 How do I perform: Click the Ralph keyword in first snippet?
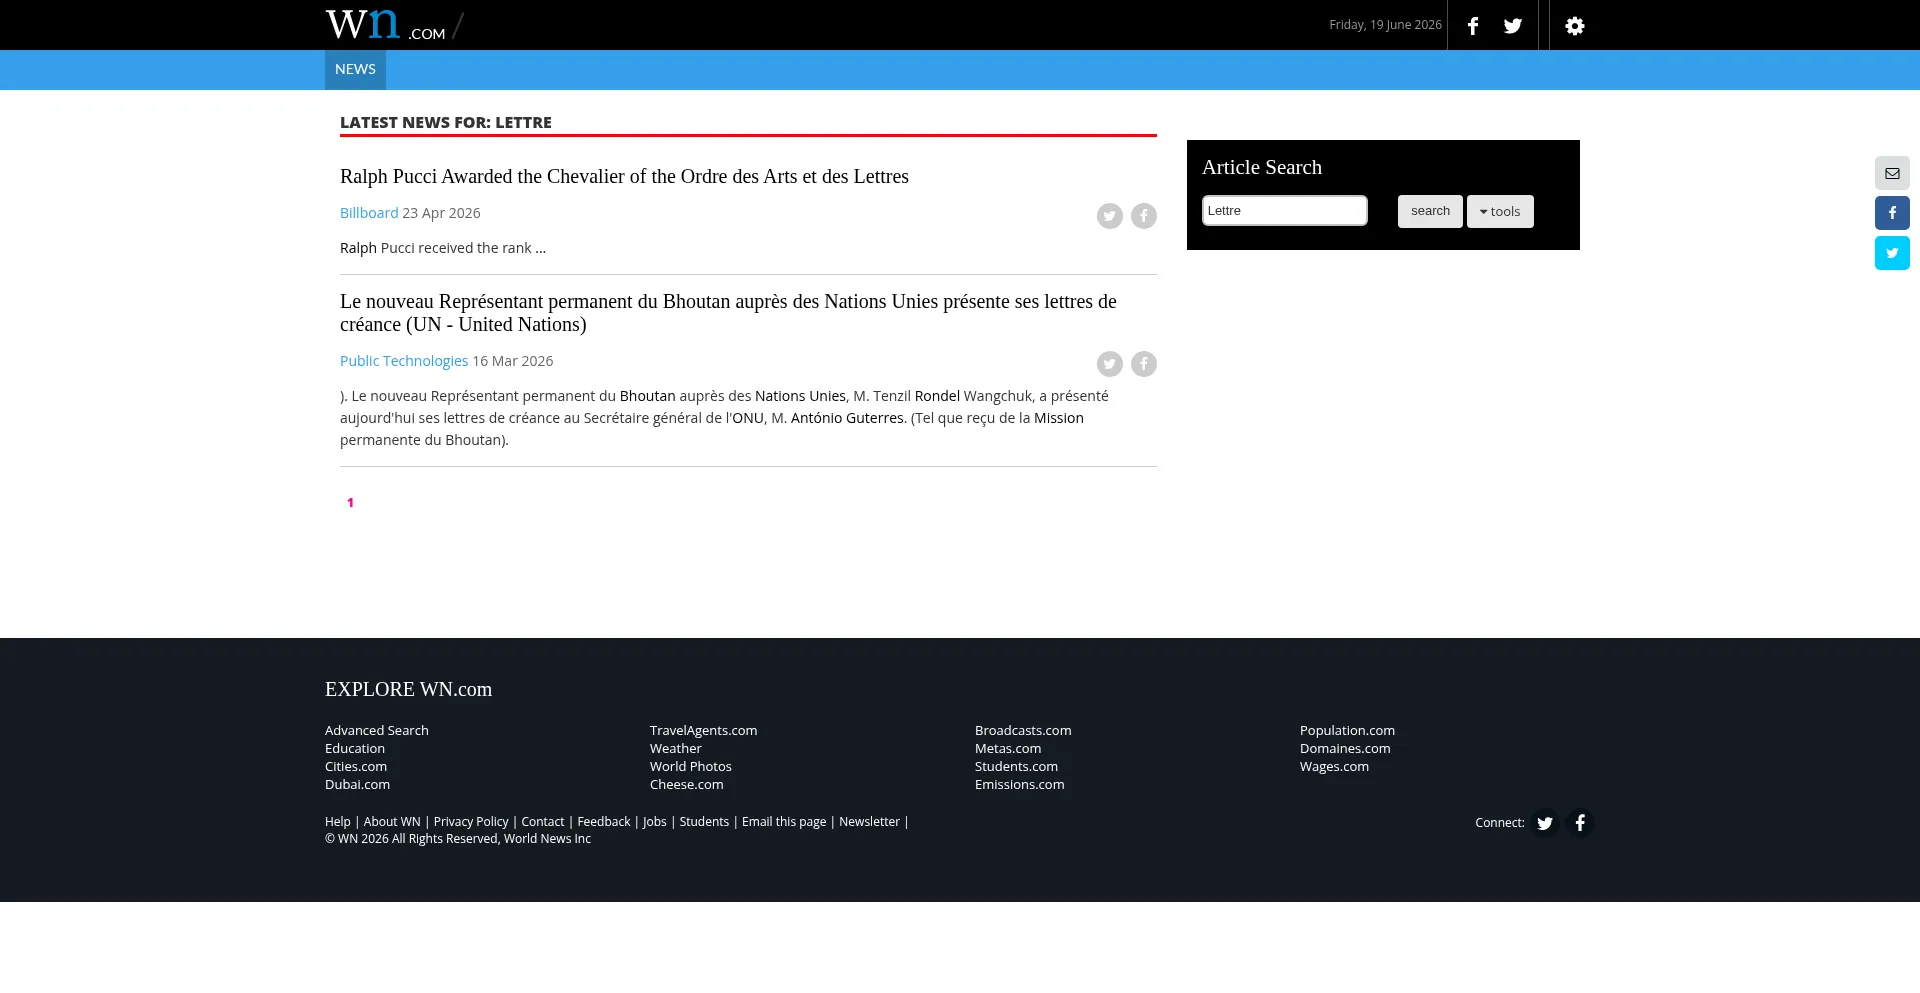(358, 248)
